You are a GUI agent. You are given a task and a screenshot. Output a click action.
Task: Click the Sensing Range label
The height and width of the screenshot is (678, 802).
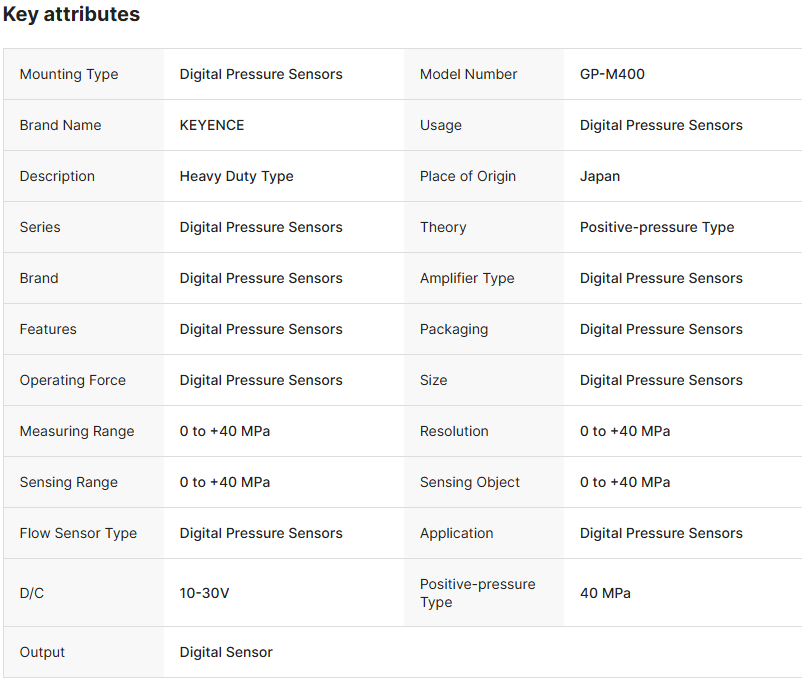tap(69, 482)
